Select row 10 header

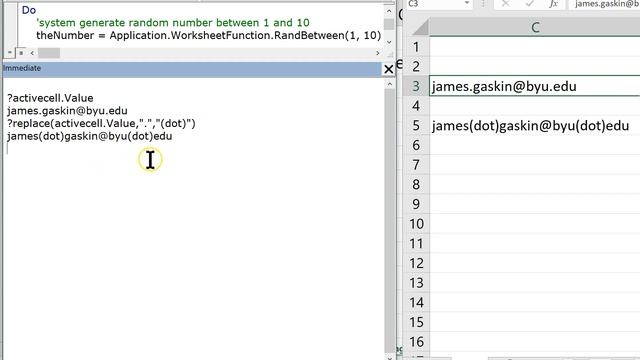point(416,224)
